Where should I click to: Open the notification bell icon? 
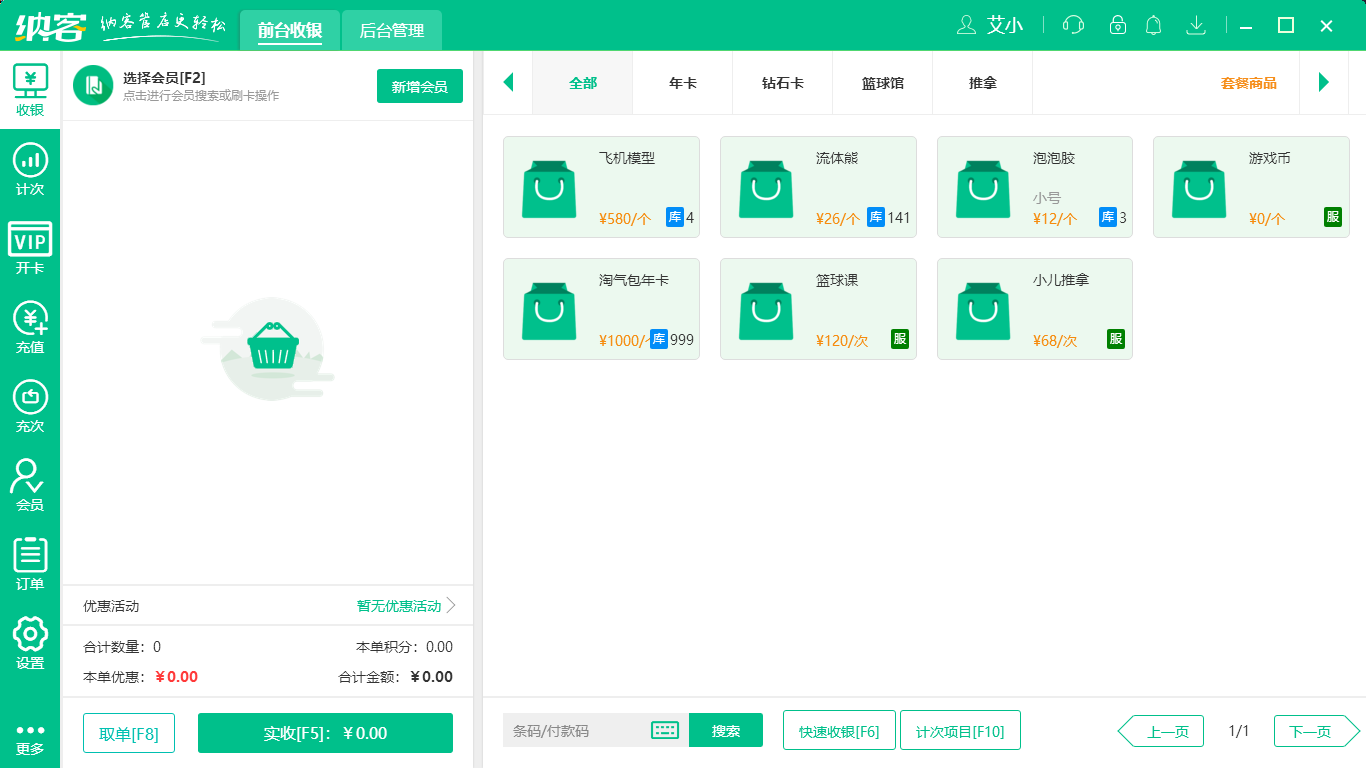click(x=1153, y=25)
